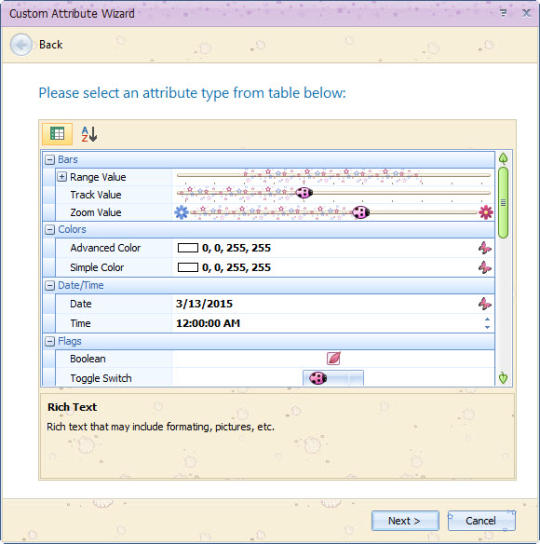540x544 pixels.
Task: Click the 3/13/2015 date value
Action: pyautogui.click(x=204, y=304)
